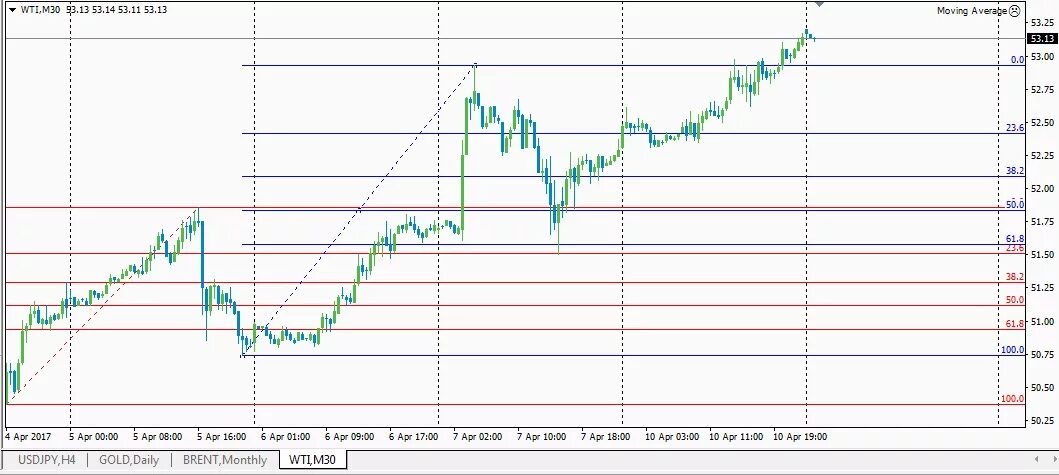Click the 53.25 price scale value

click(1042, 22)
